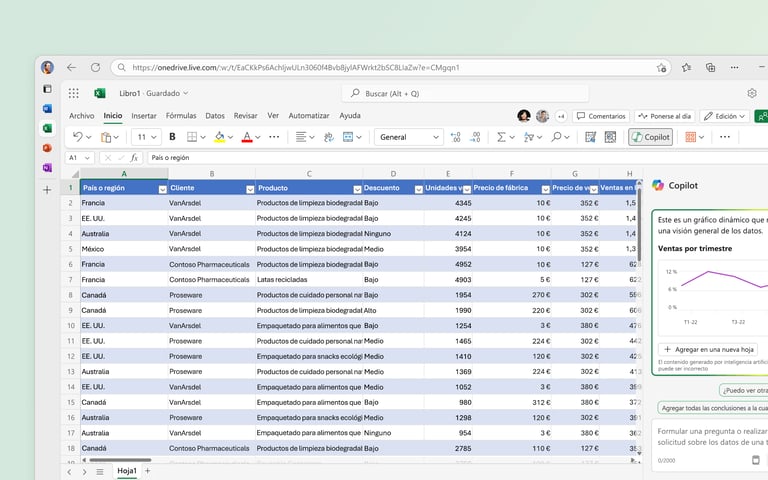Screen dimensions: 768x480
Task: Select the Hoja1 sheet tab
Action: 127,471
